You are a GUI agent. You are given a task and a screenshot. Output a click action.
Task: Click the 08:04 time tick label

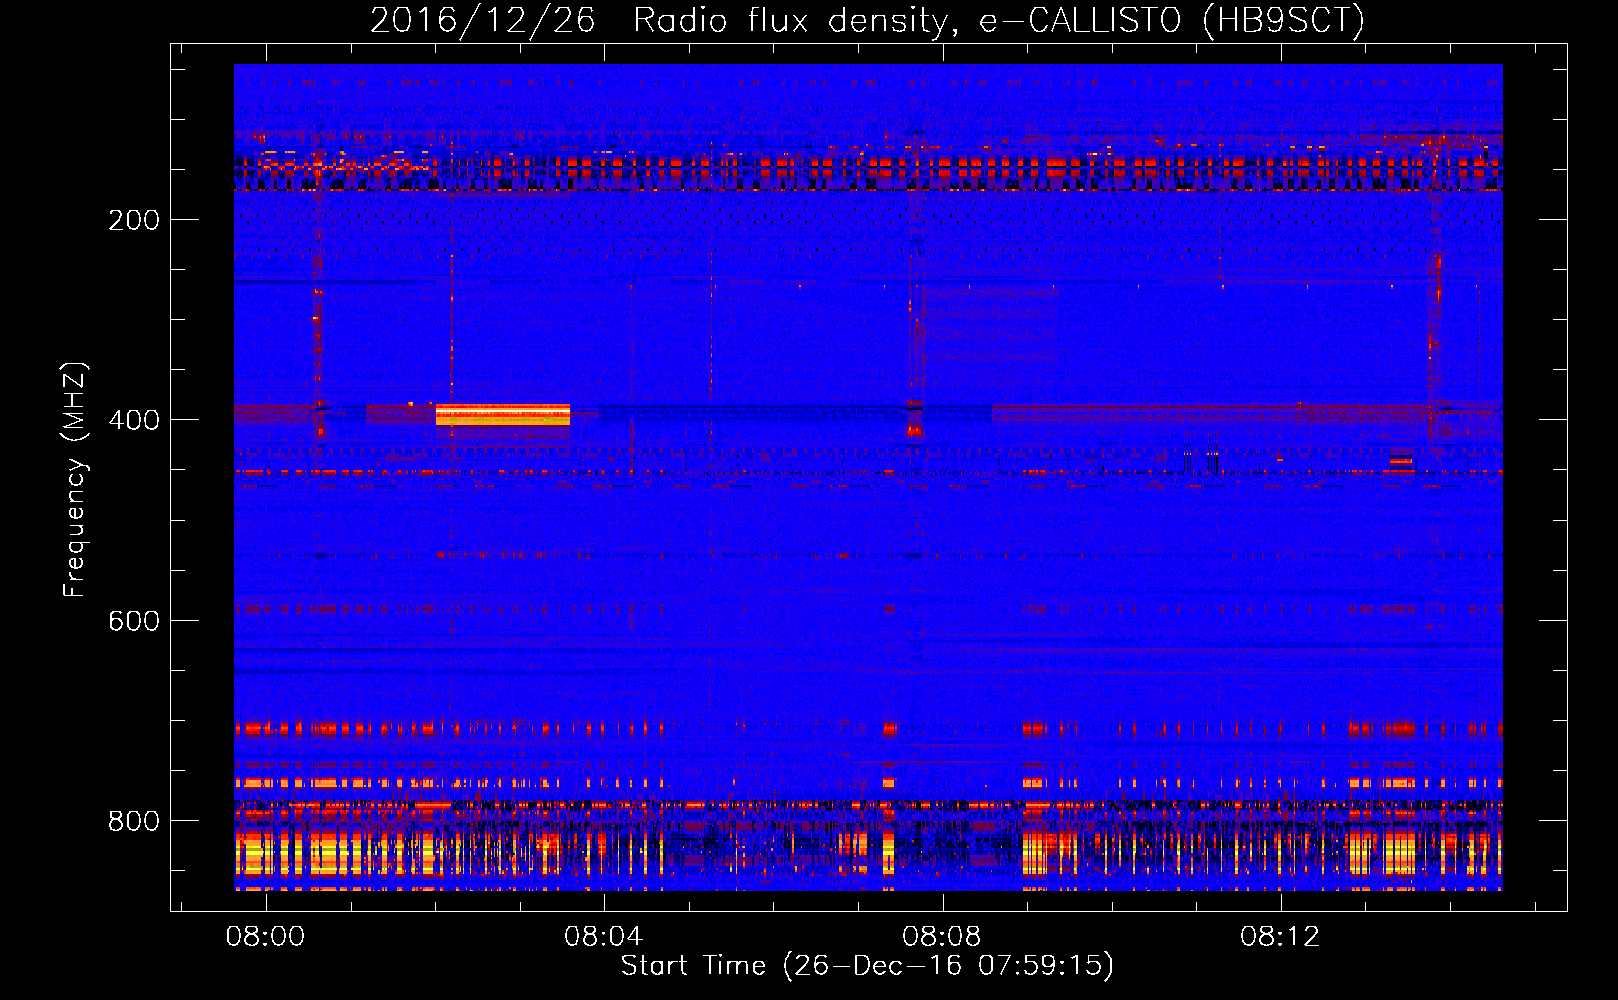603,937
